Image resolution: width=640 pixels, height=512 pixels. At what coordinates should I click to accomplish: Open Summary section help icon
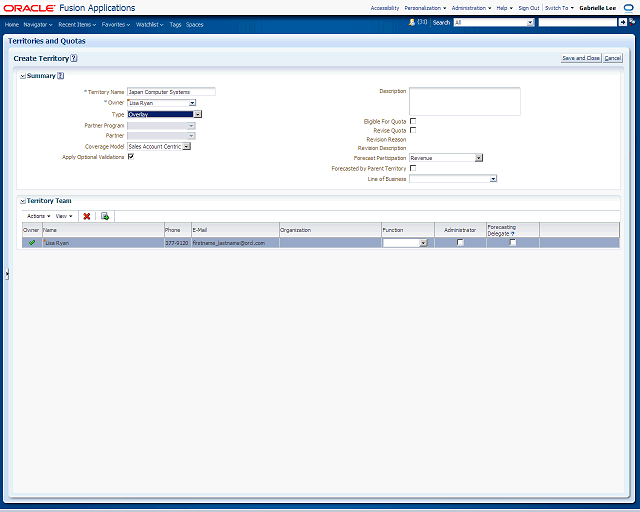click(x=60, y=76)
